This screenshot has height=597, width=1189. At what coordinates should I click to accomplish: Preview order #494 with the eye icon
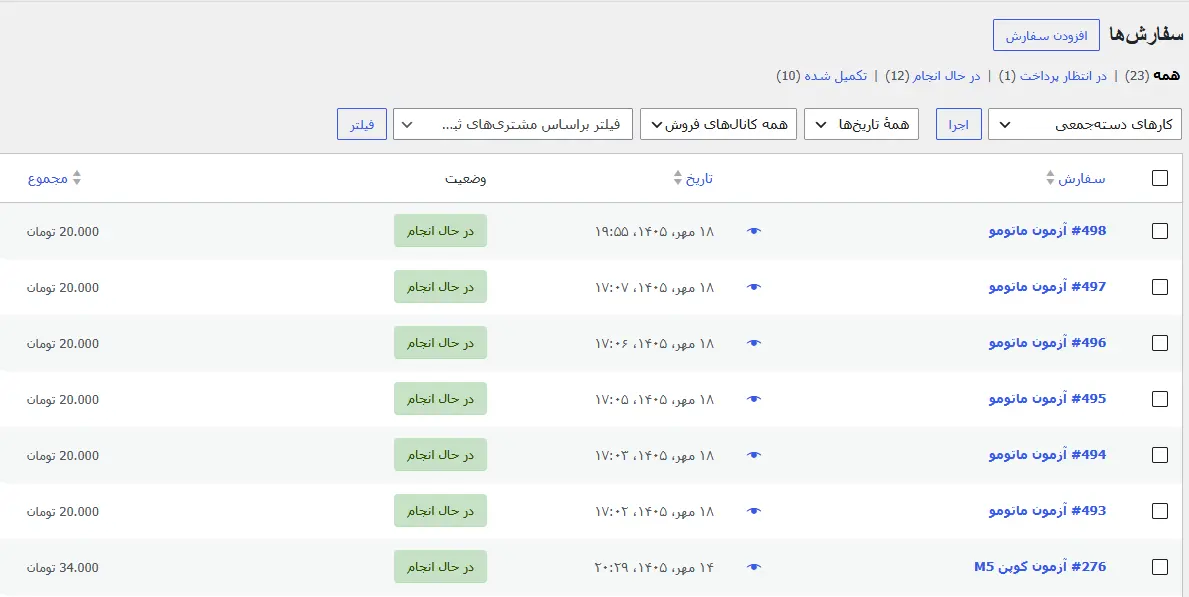[x=753, y=456]
